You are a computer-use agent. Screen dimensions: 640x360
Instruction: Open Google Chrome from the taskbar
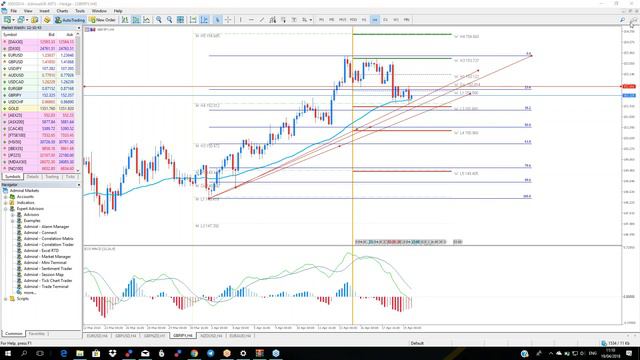click(x=194, y=353)
